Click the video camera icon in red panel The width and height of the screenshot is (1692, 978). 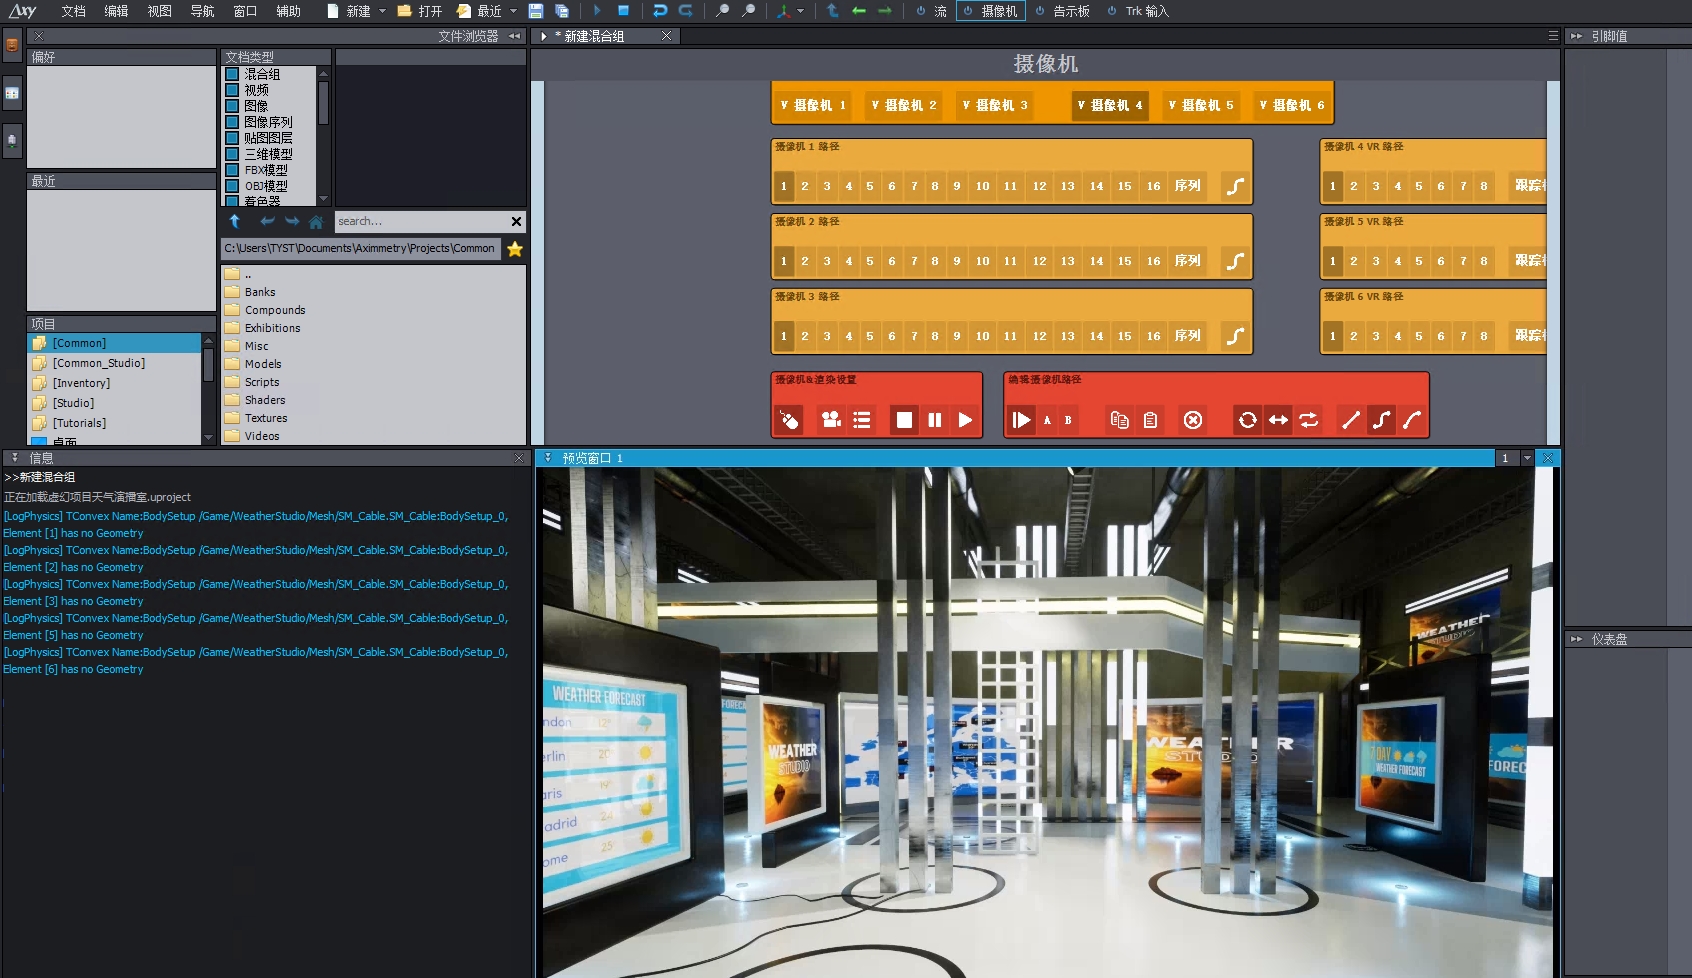[x=831, y=420]
